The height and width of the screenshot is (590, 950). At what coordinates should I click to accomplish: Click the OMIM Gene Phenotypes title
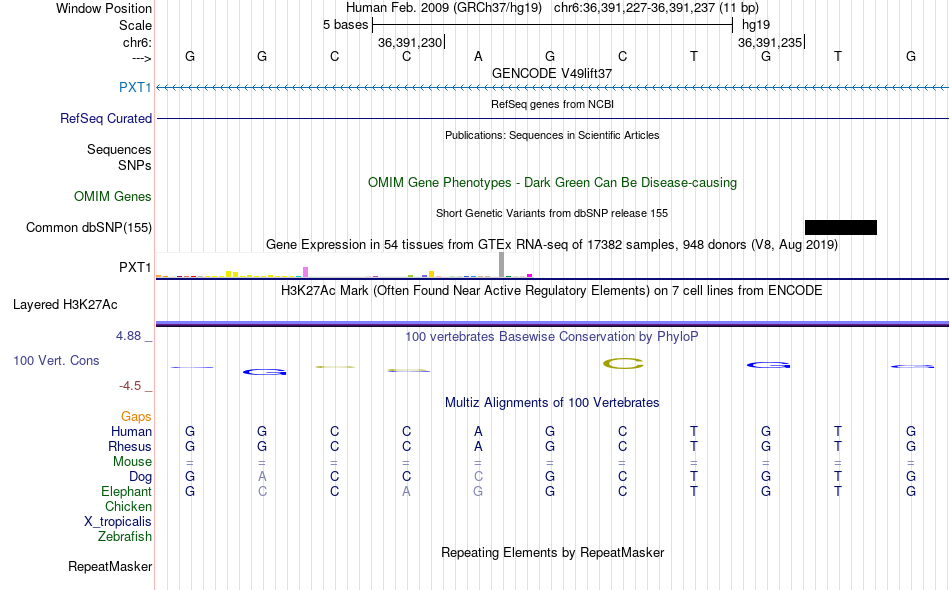pos(552,182)
